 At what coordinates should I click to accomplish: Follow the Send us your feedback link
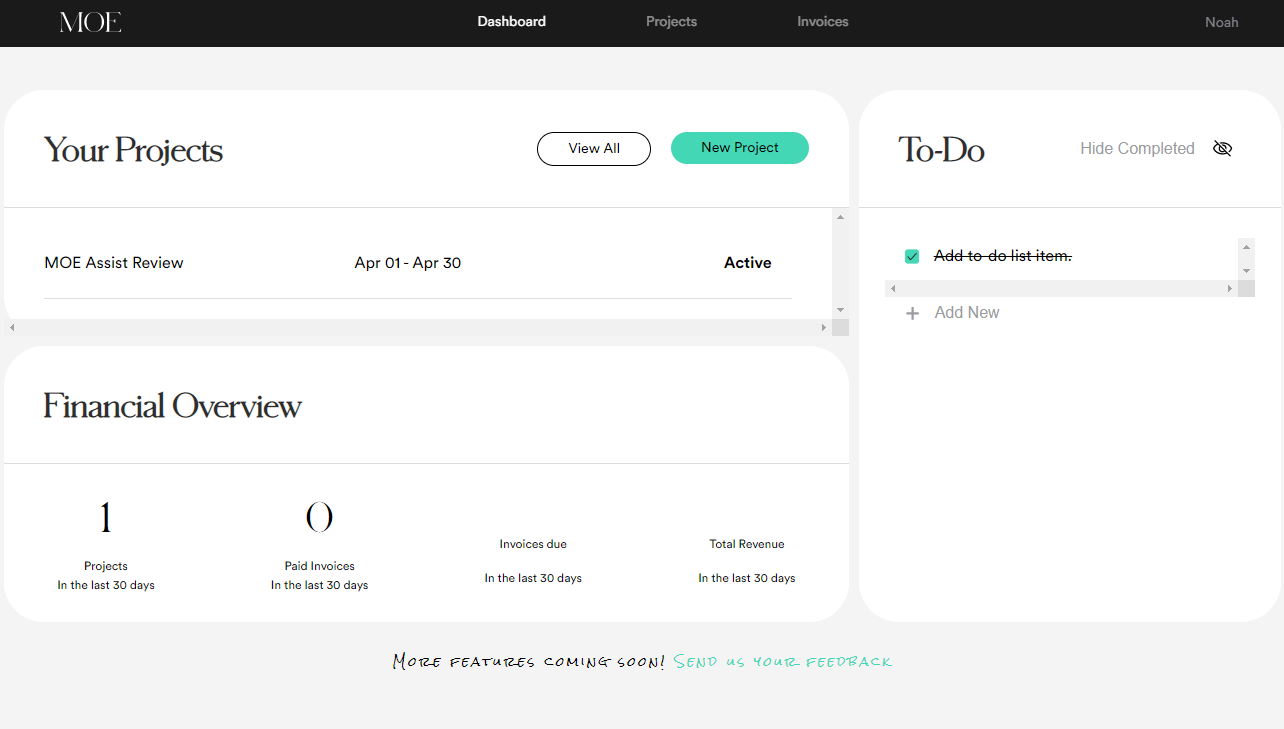pos(782,662)
